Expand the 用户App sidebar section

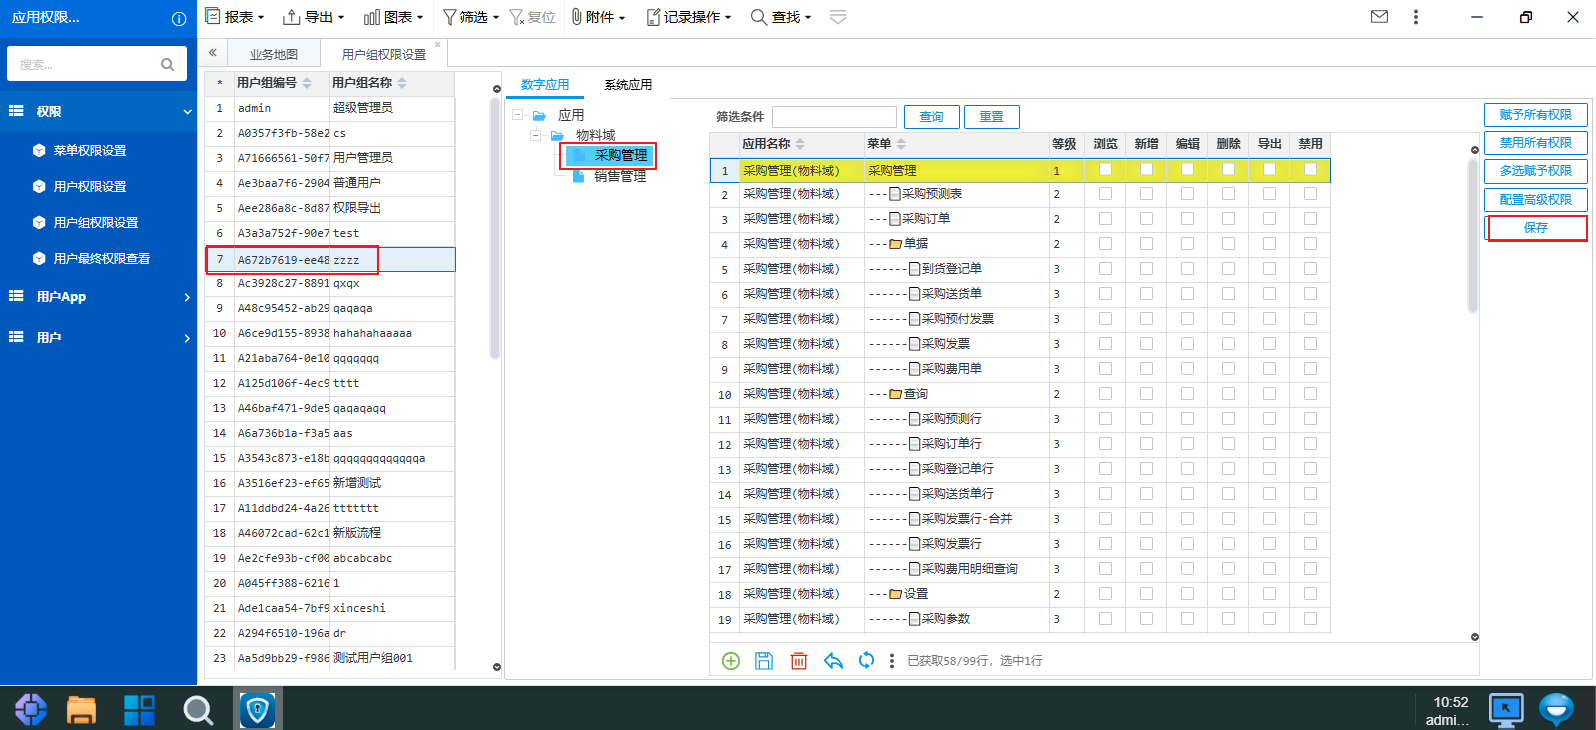click(187, 297)
